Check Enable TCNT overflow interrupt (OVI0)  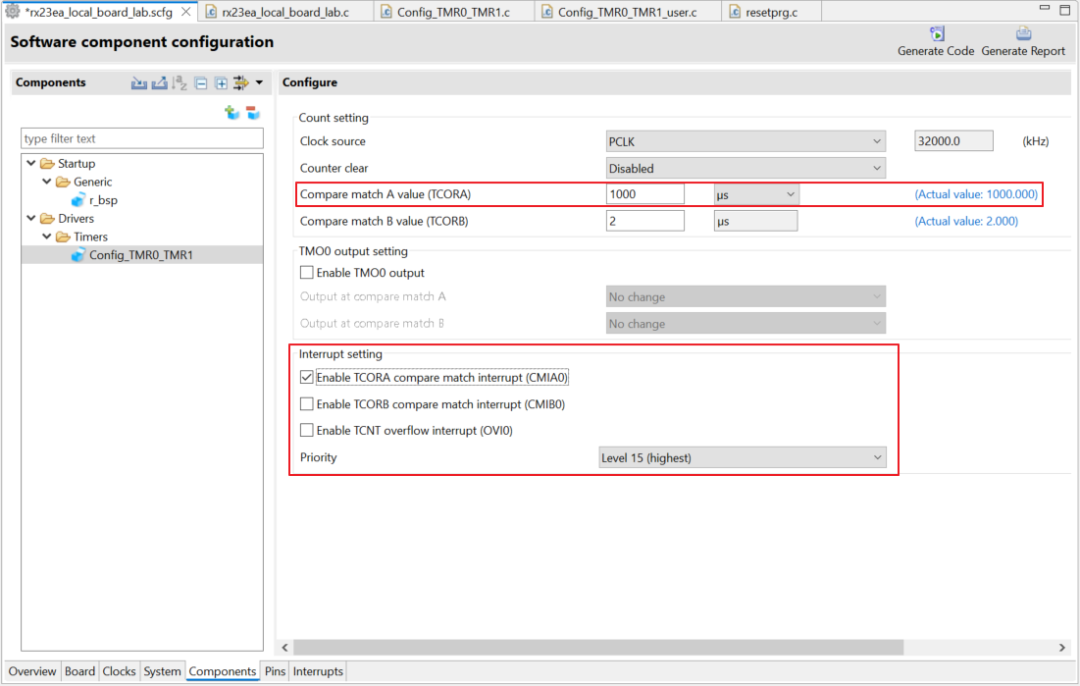click(x=307, y=430)
